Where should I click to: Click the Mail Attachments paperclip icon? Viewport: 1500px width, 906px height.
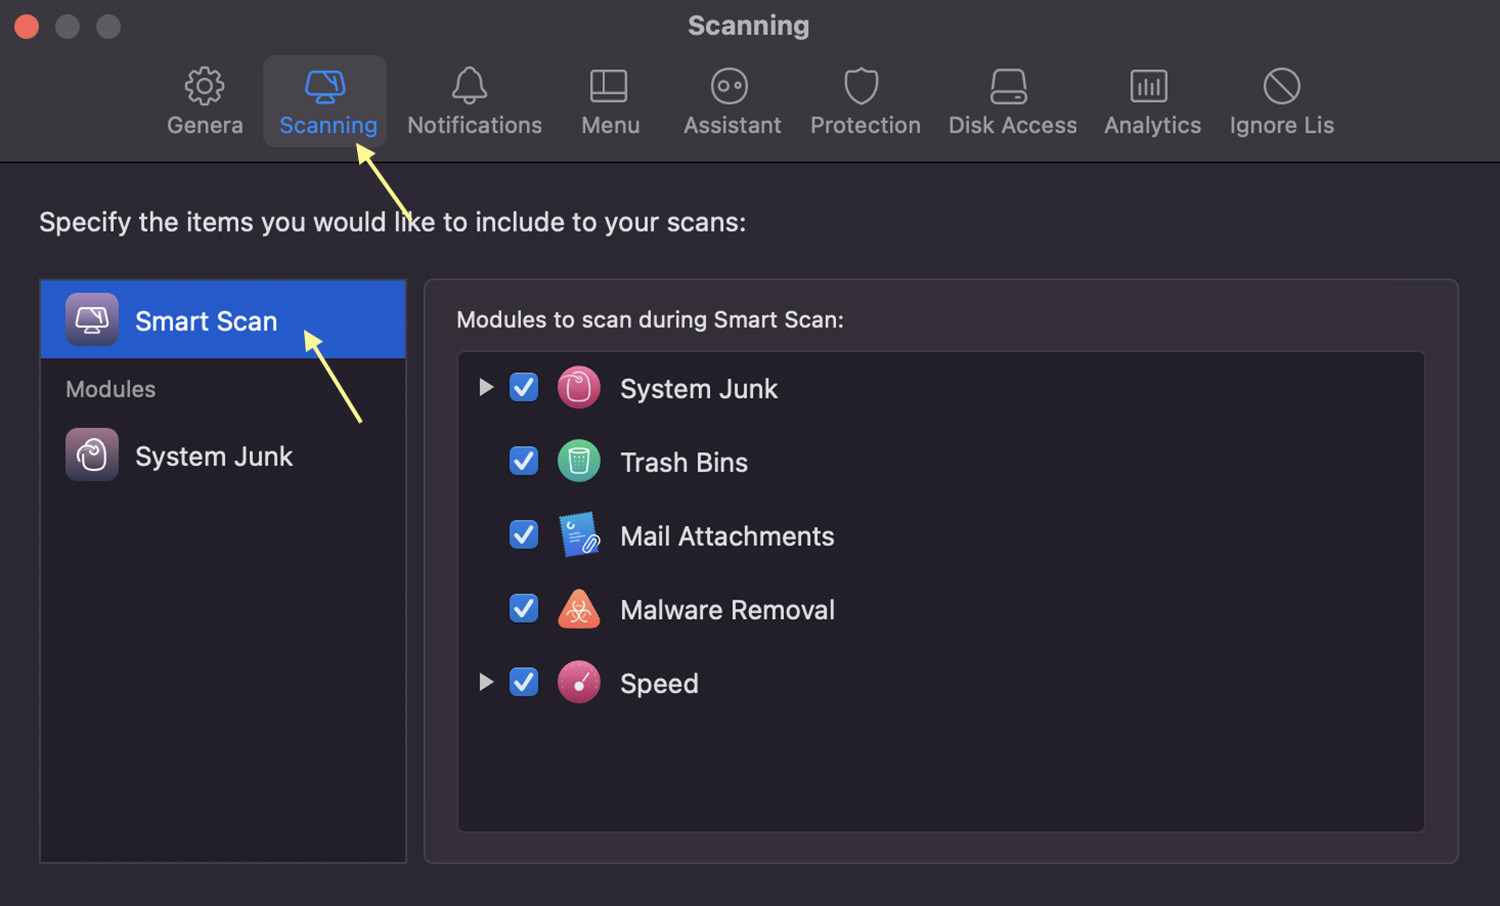pyautogui.click(x=578, y=535)
